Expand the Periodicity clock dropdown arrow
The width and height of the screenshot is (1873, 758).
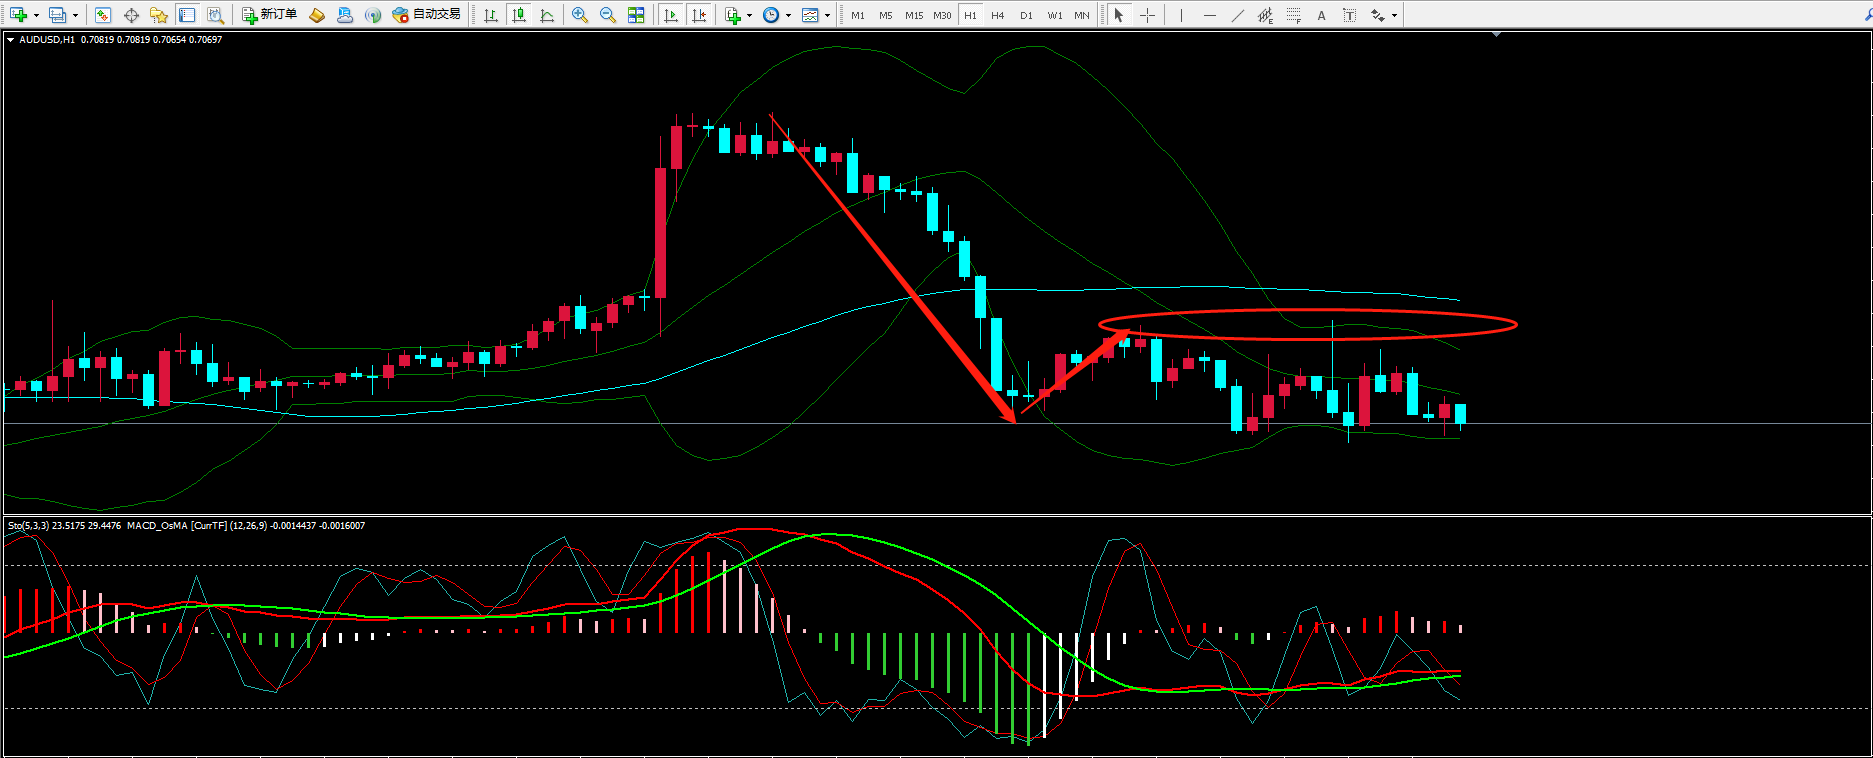(788, 15)
